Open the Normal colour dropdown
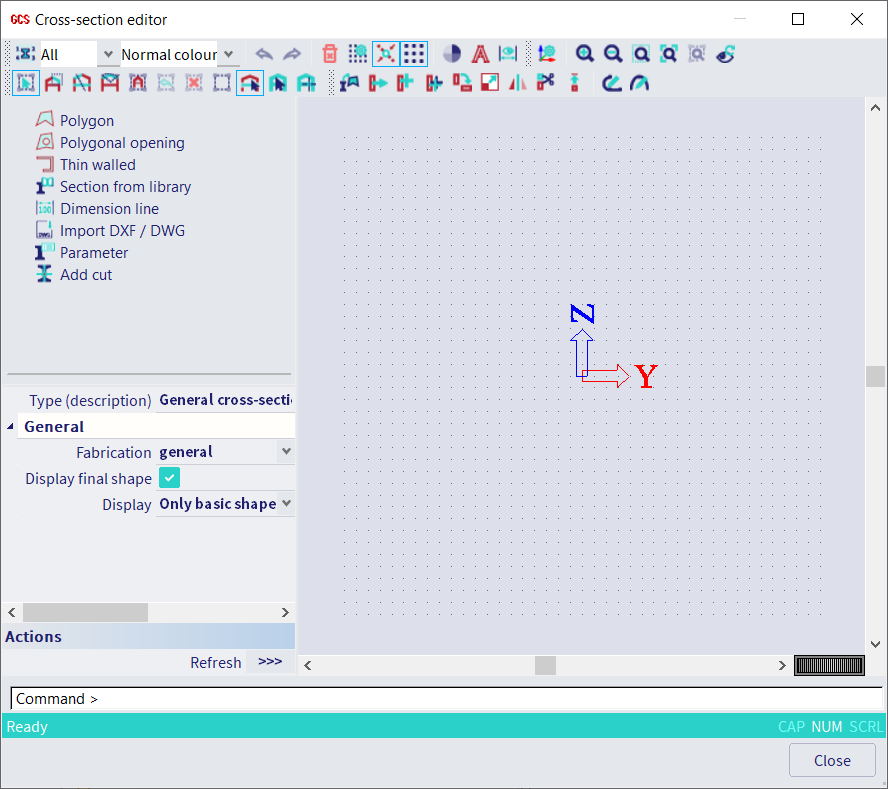This screenshot has height=789, width=888. pyautogui.click(x=229, y=54)
